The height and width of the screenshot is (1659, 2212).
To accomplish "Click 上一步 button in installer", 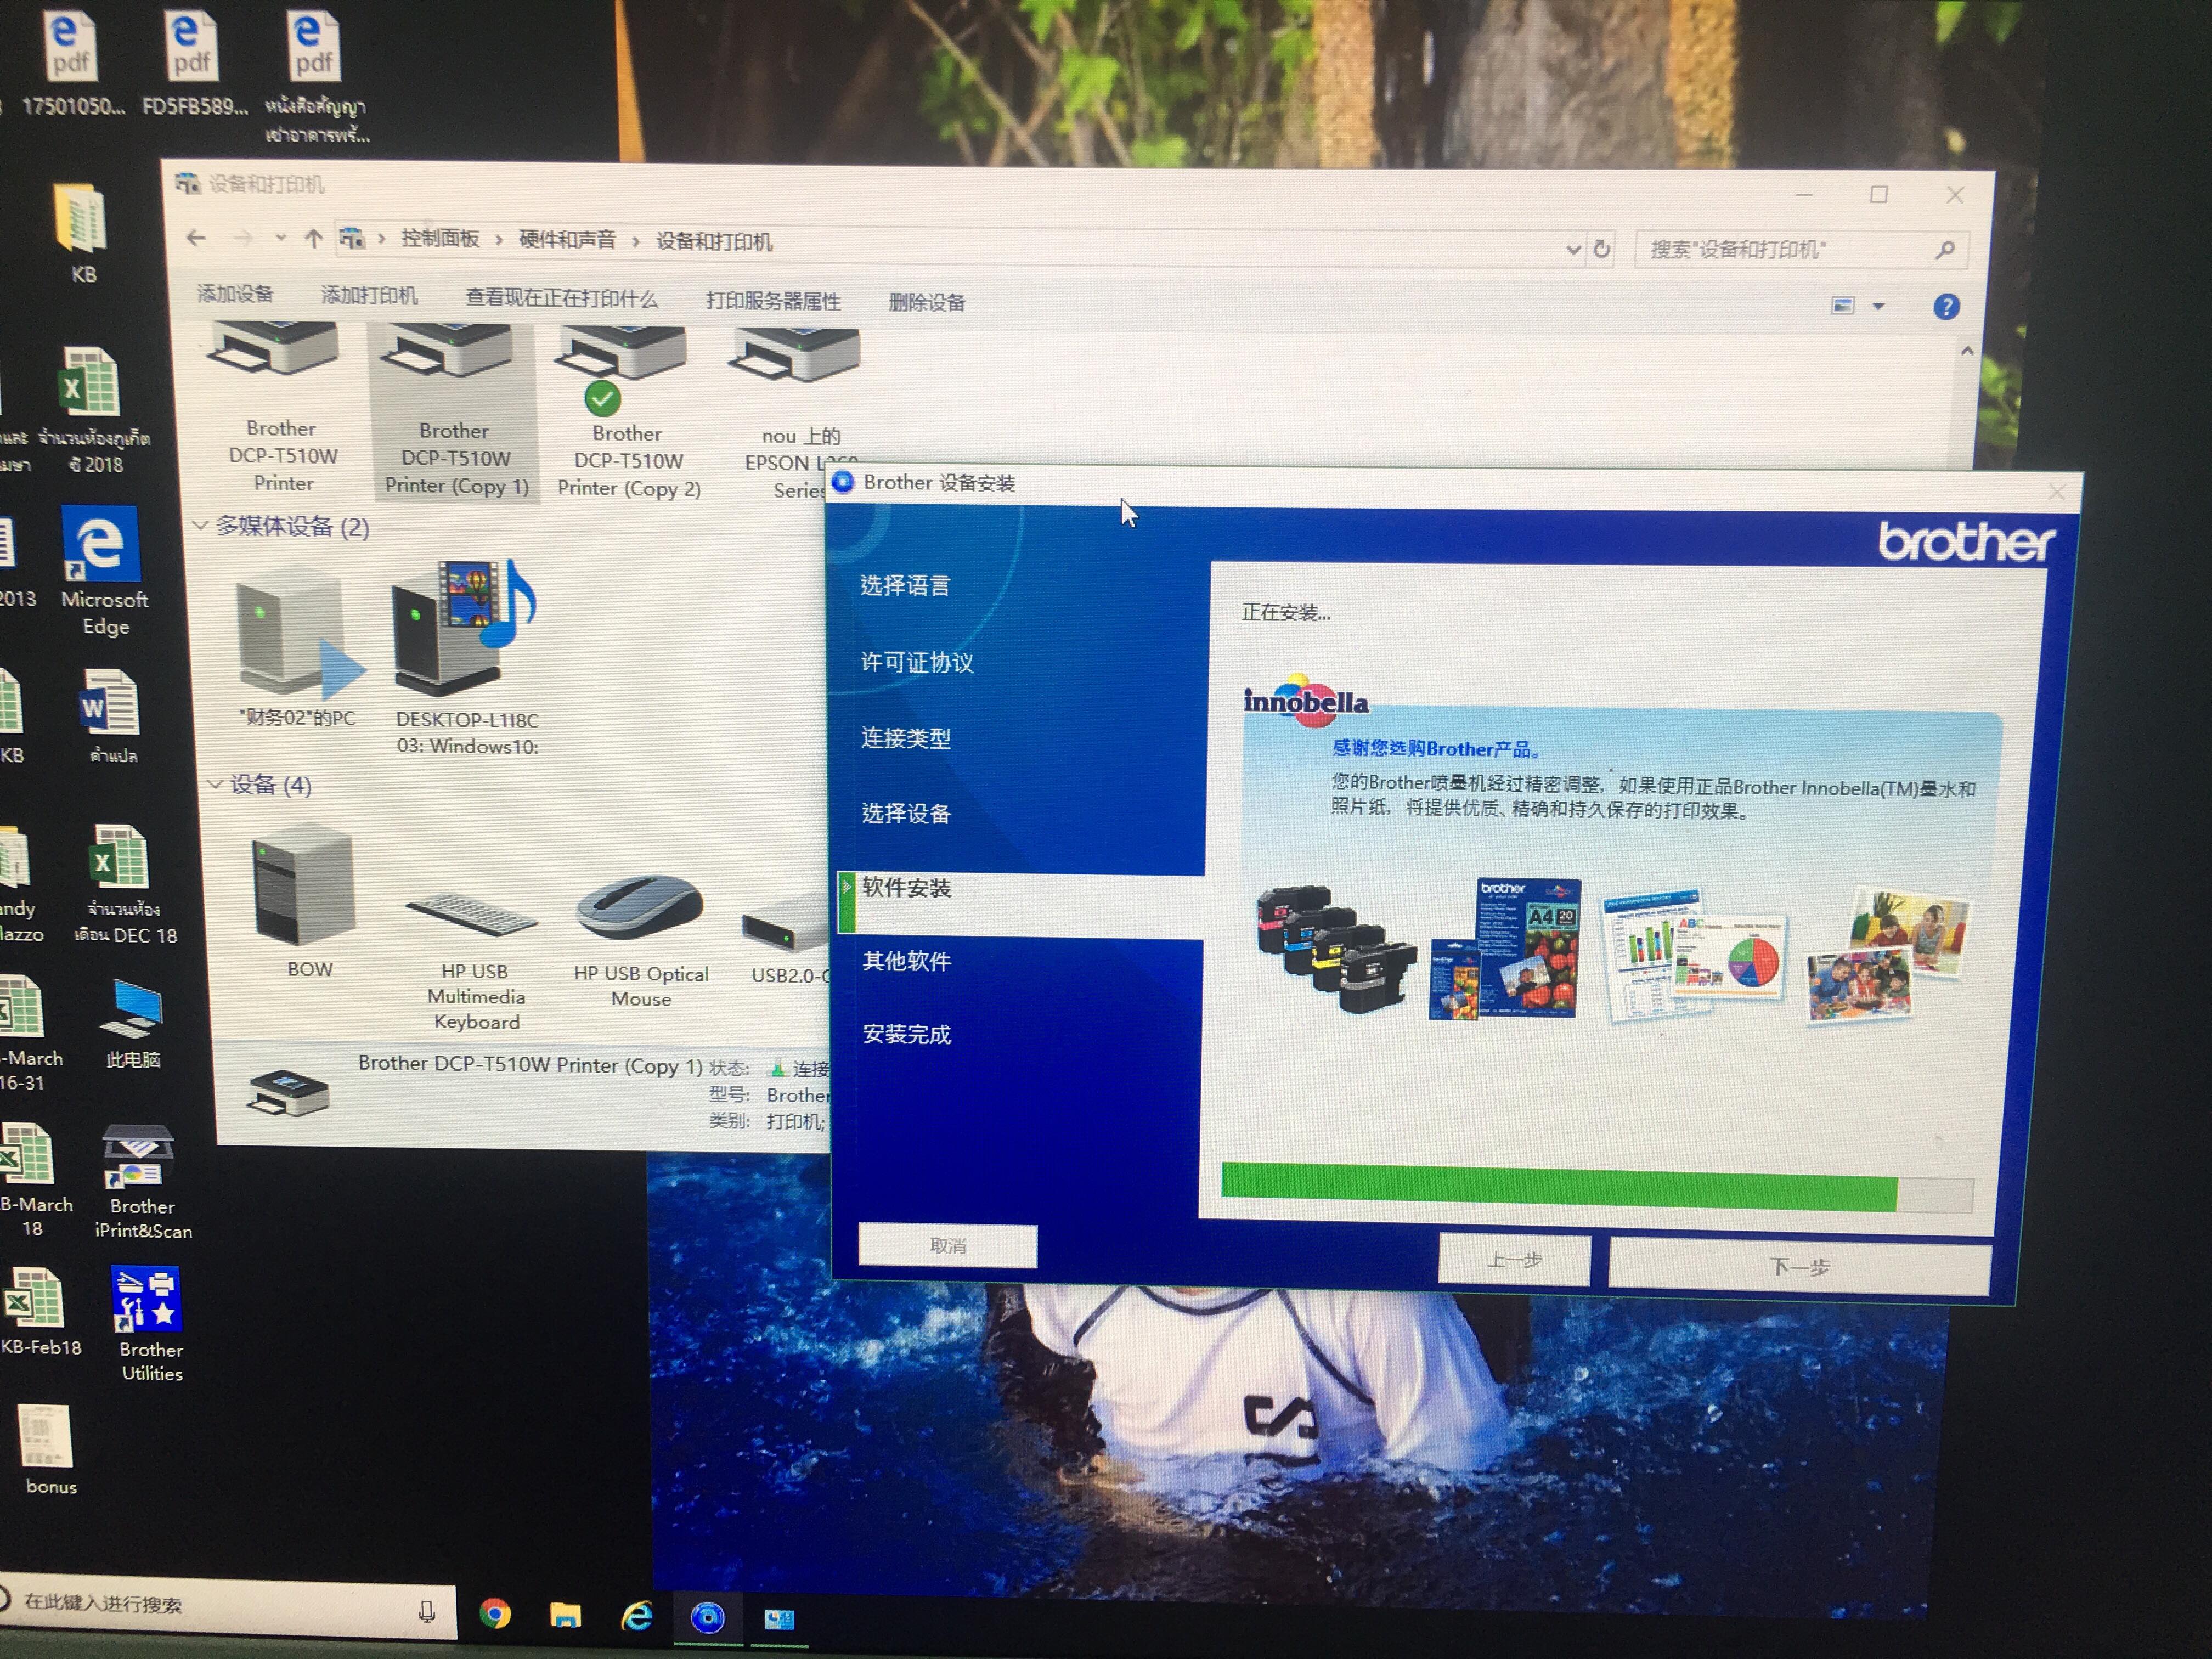I will coord(1514,1260).
